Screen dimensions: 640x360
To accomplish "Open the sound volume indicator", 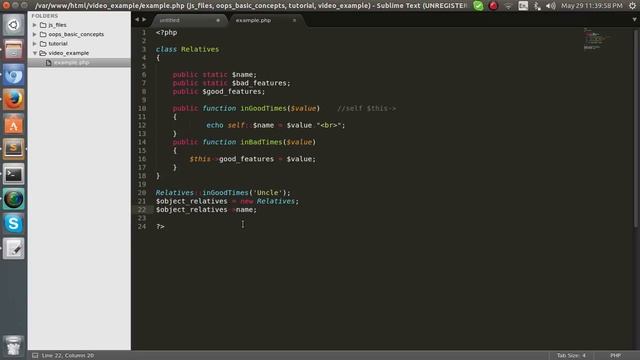I will [x=551, y=6].
